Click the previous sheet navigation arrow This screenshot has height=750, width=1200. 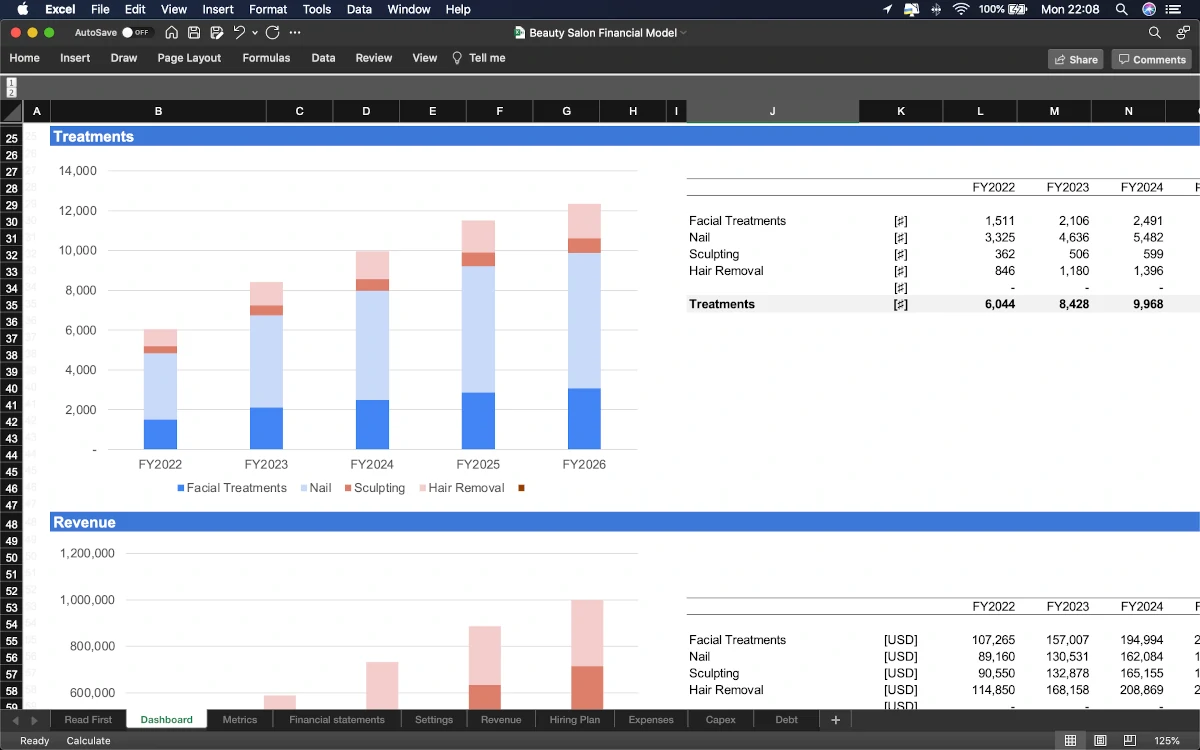[15, 720]
